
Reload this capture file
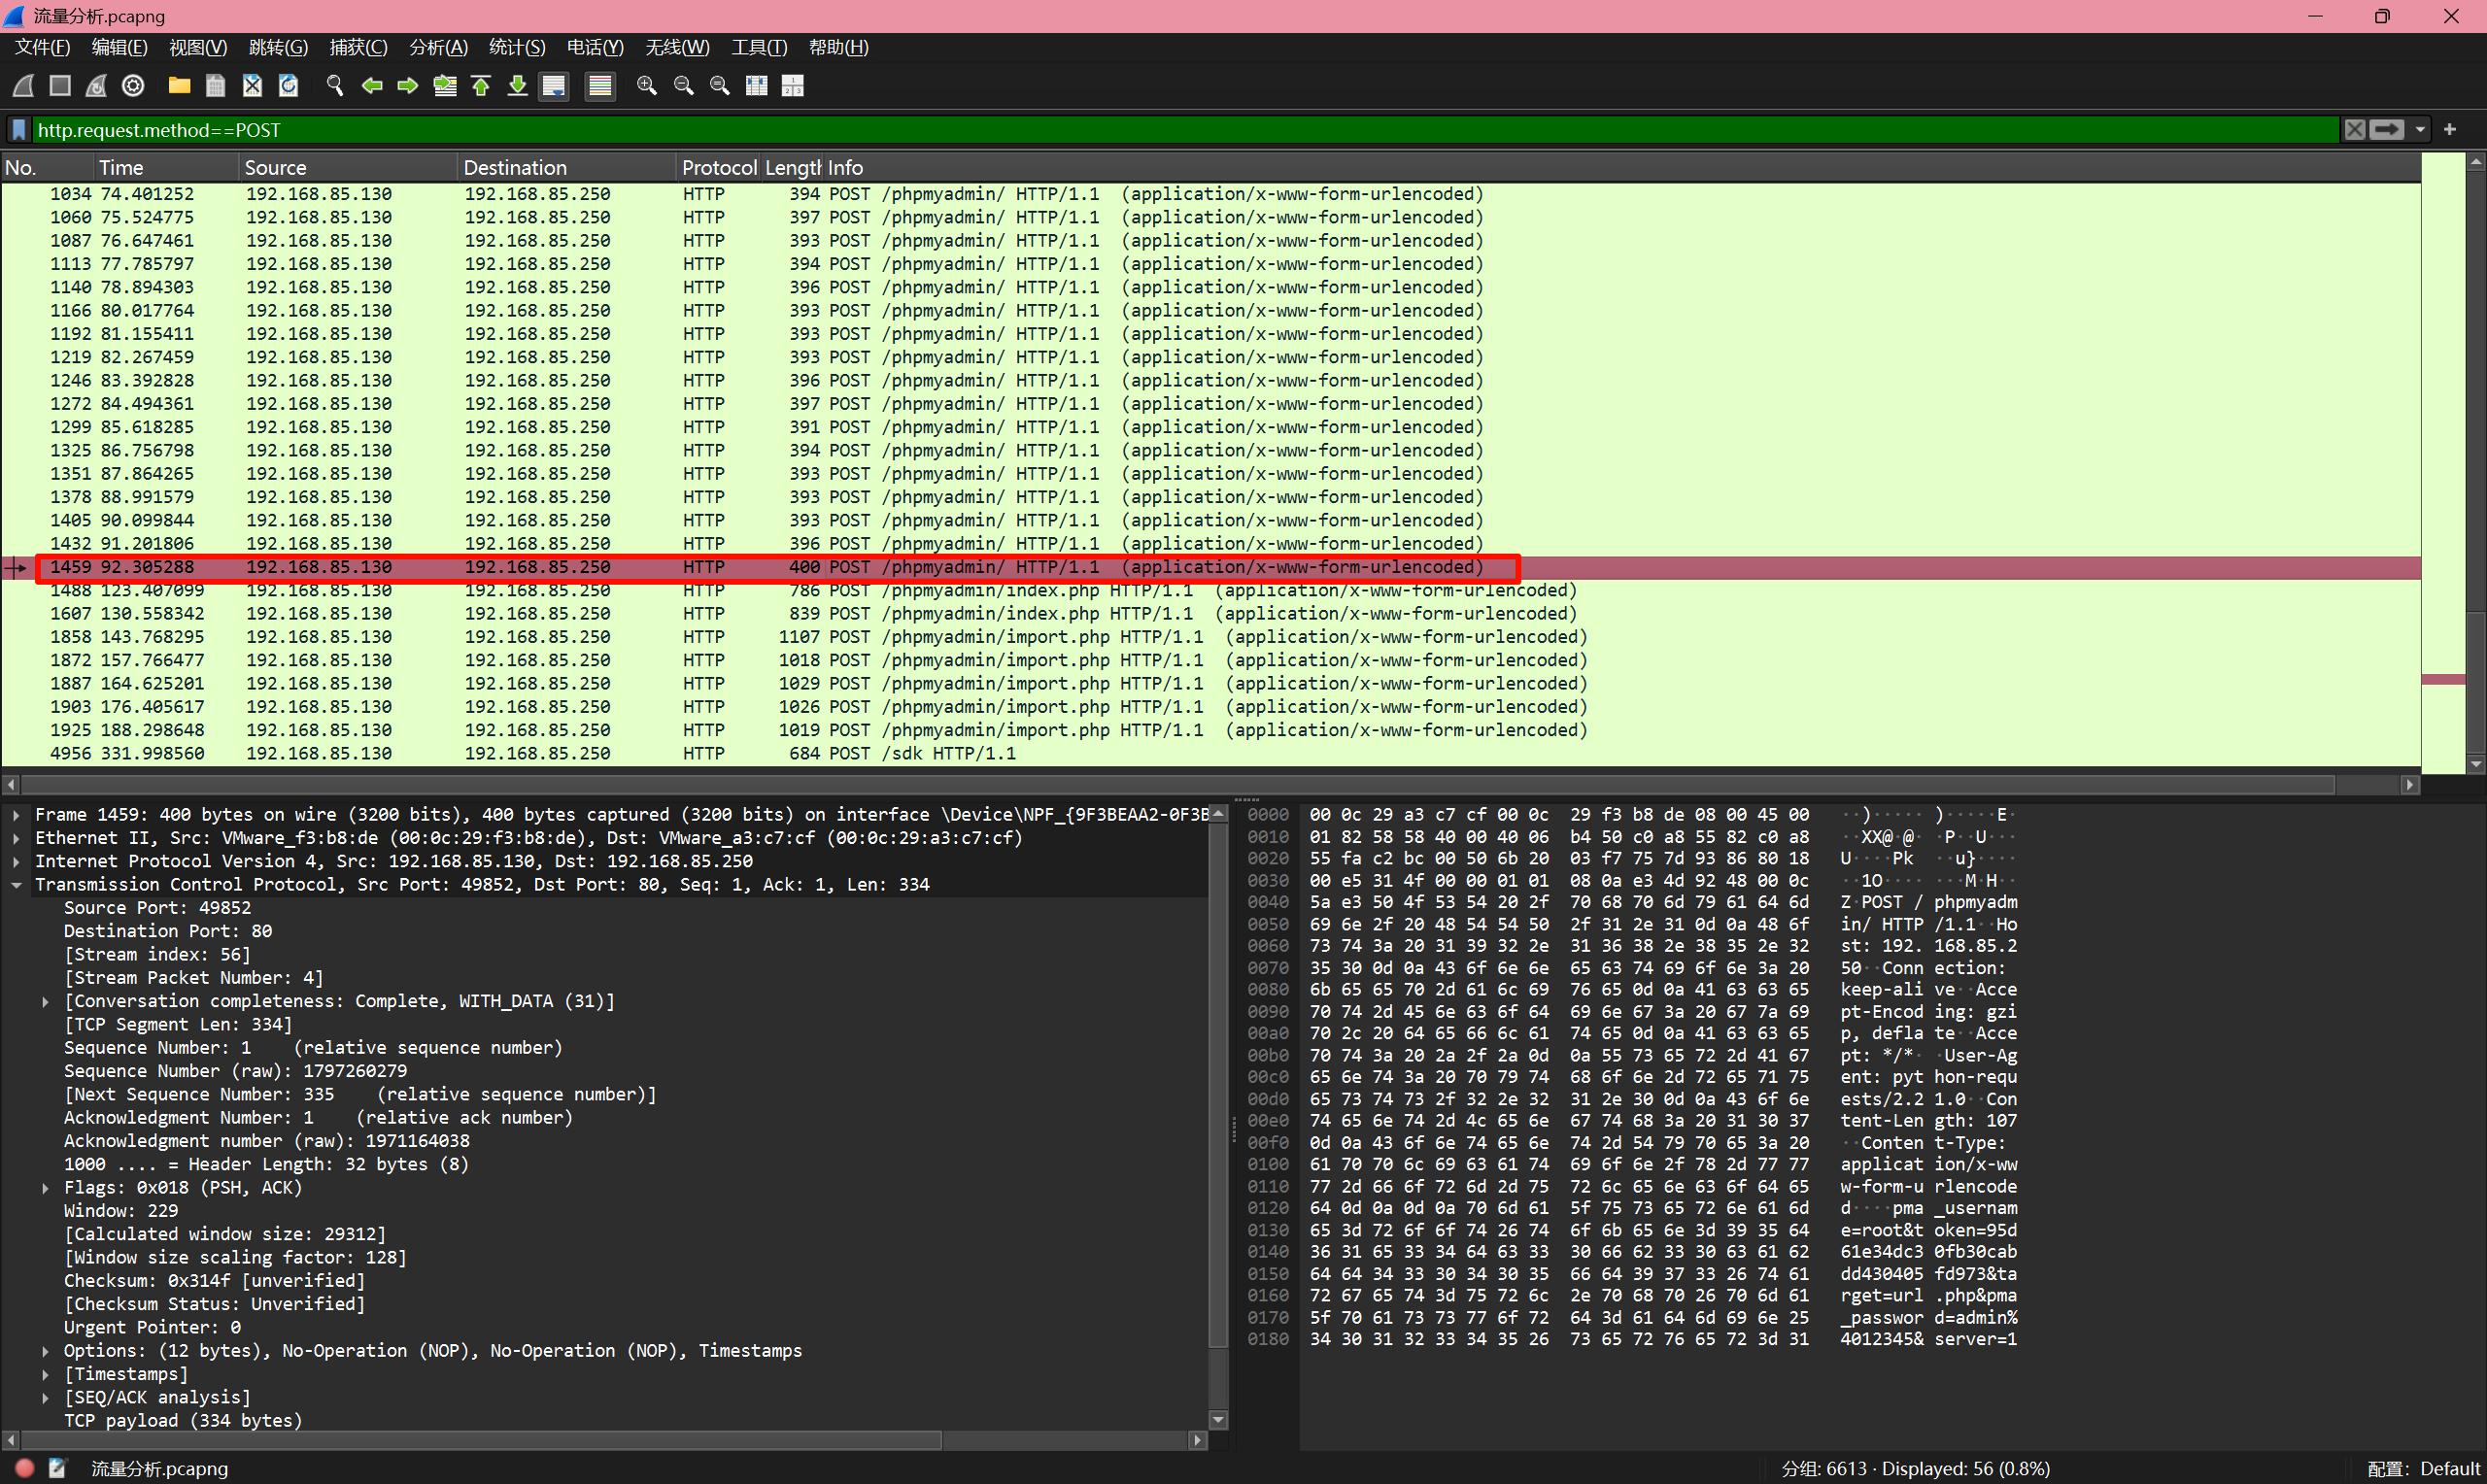pos(289,86)
